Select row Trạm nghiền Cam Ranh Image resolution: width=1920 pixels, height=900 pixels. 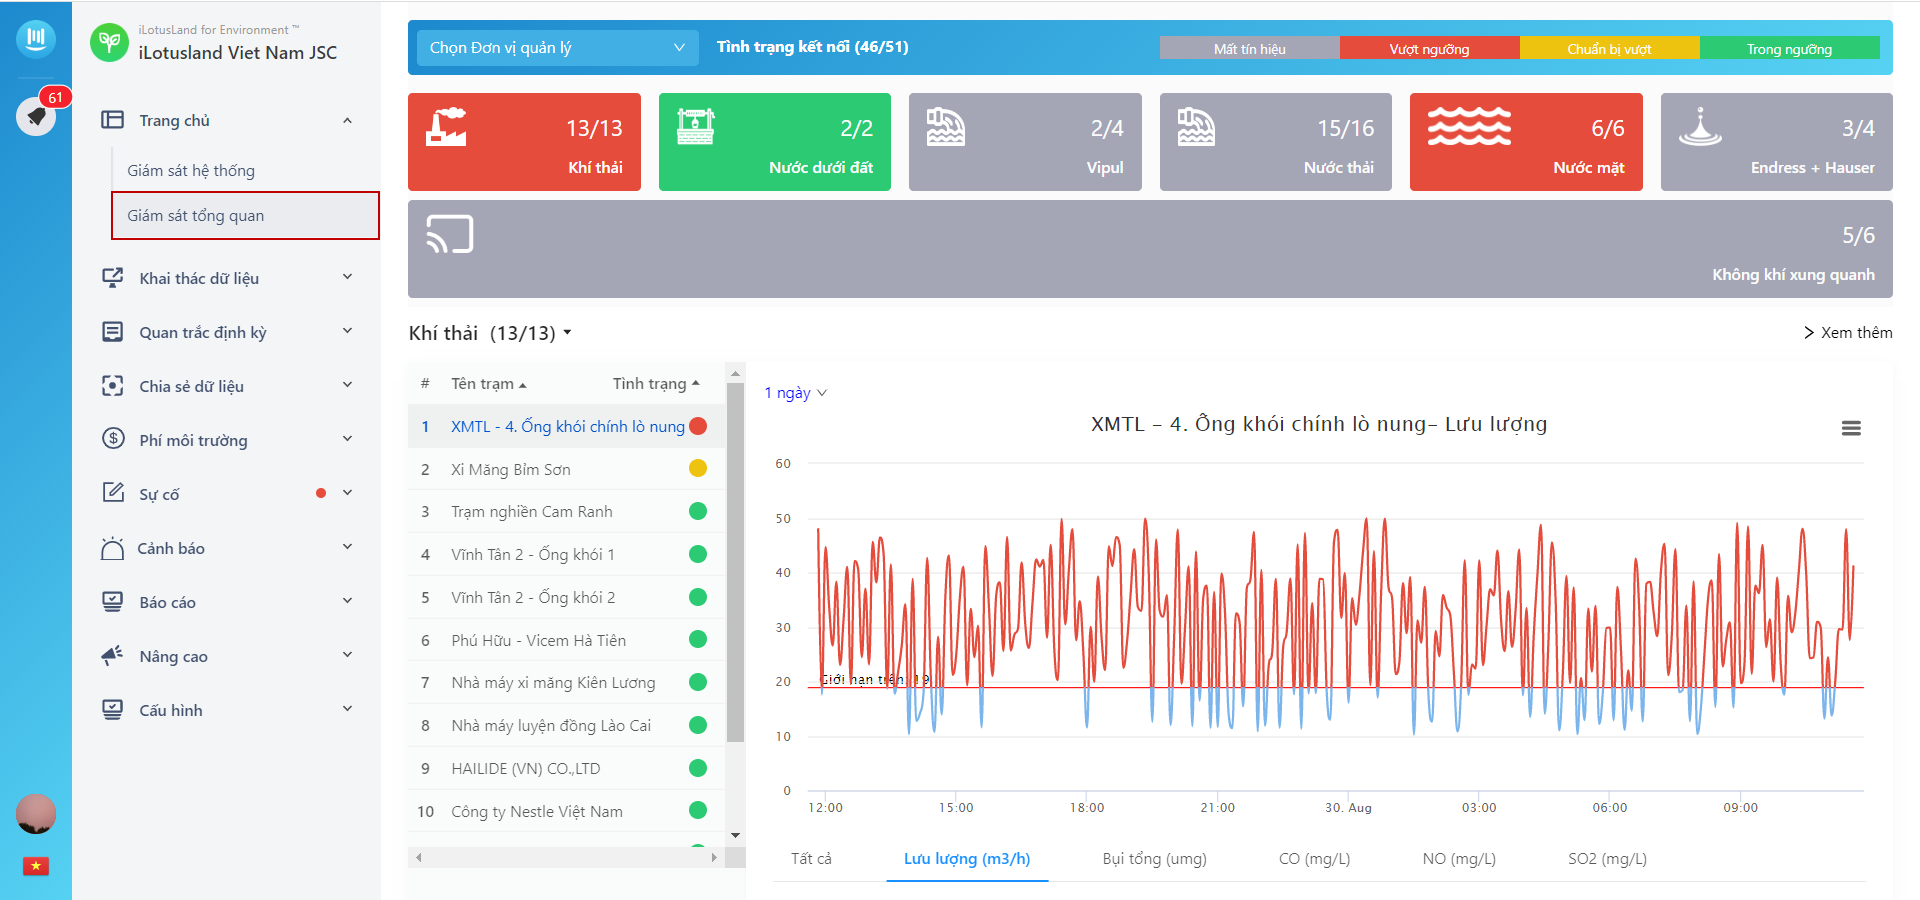(566, 511)
